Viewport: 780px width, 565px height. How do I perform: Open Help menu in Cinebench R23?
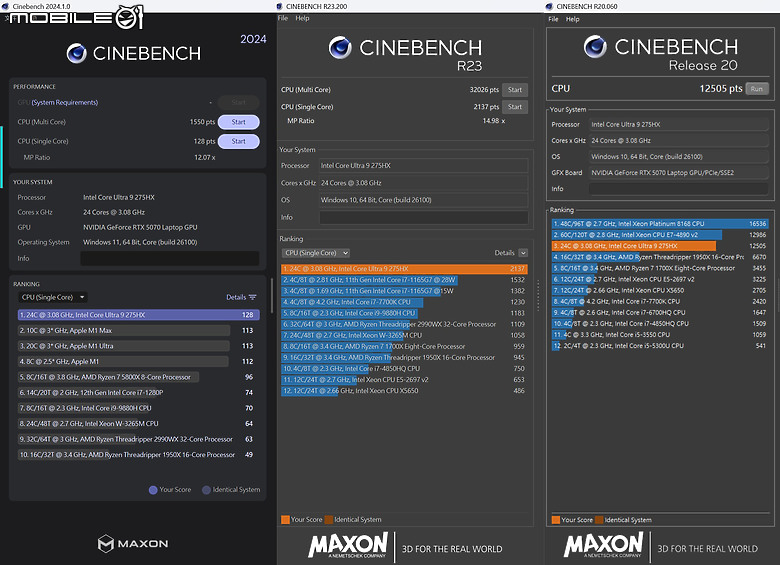(302, 18)
